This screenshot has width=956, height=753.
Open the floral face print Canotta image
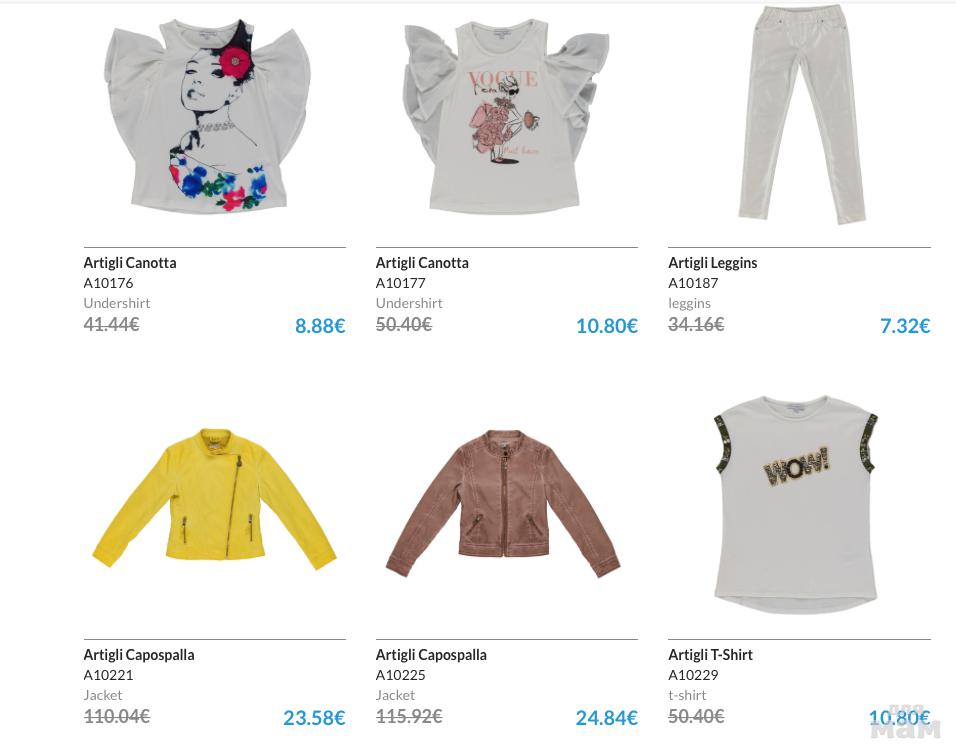tap(208, 116)
